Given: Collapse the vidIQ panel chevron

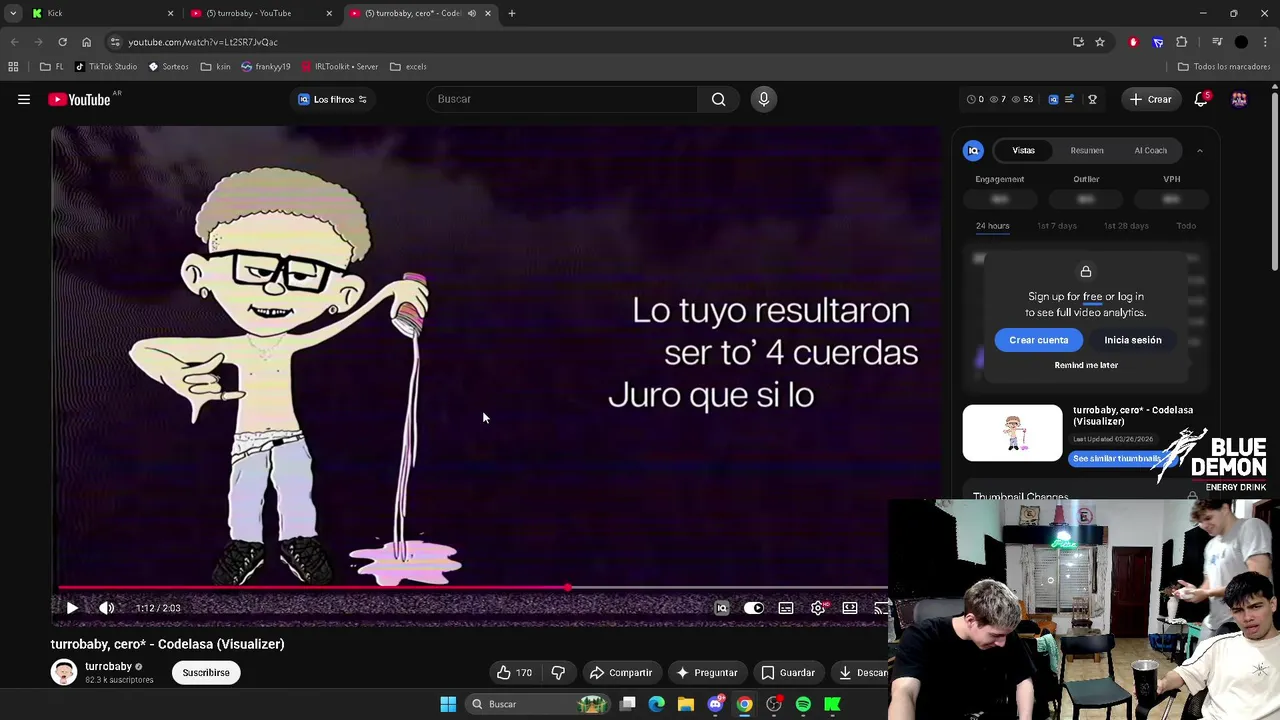Looking at the screenshot, I should 1200,151.
